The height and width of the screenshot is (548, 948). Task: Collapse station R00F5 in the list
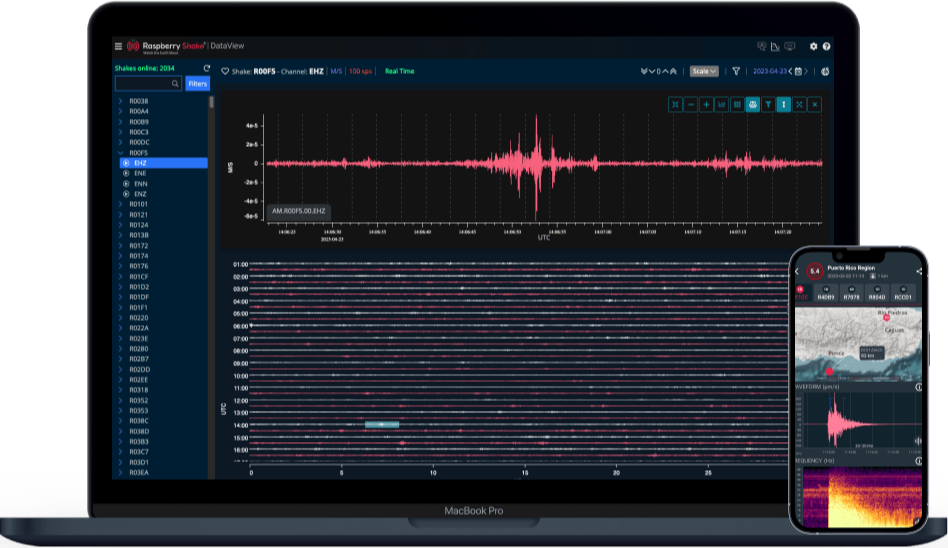tap(120, 152)
